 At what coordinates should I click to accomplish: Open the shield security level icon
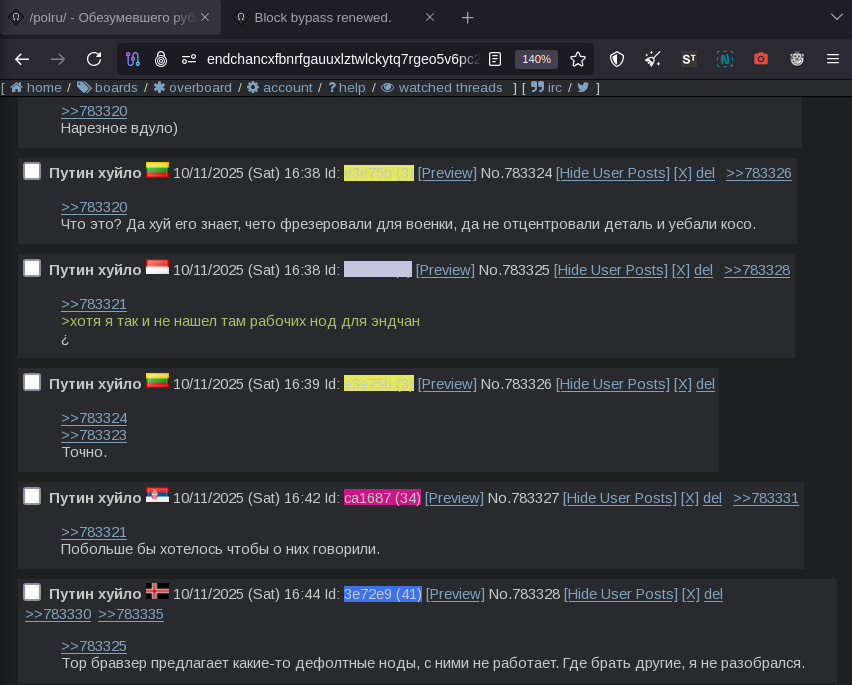[617, 59]
